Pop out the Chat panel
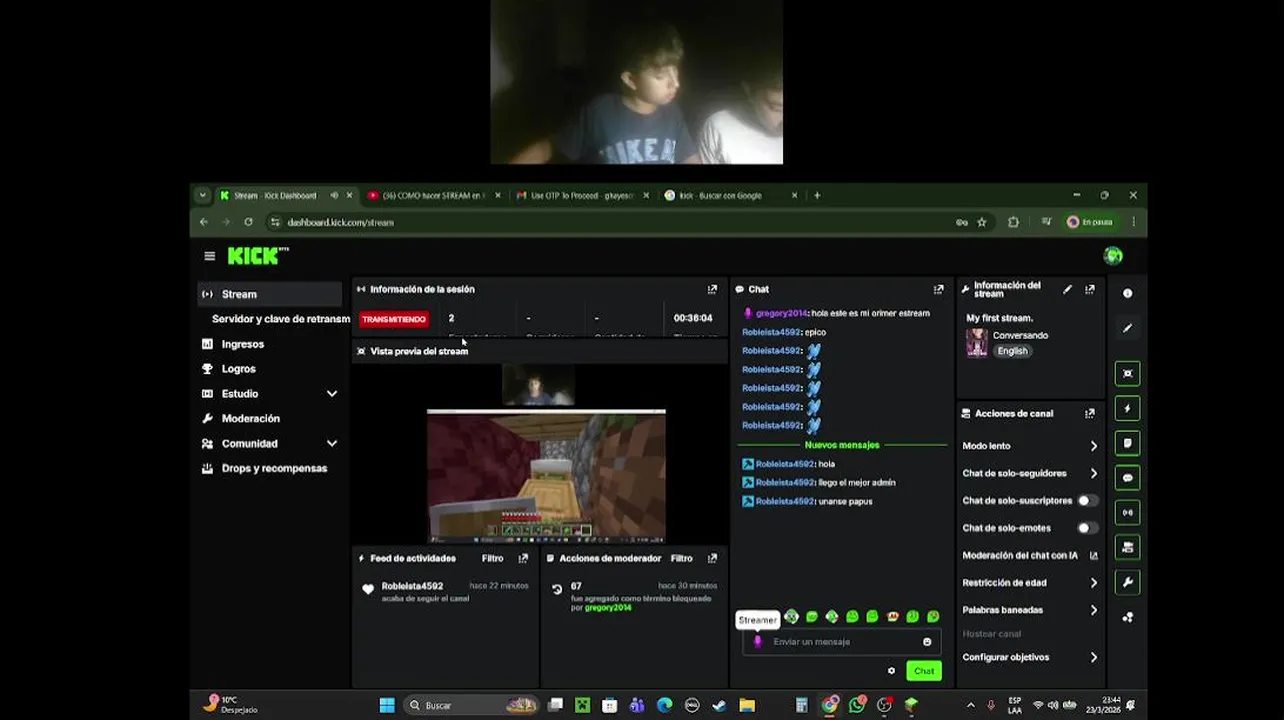The height and width of the screenshot is (720, 1284). pos(938,289)
